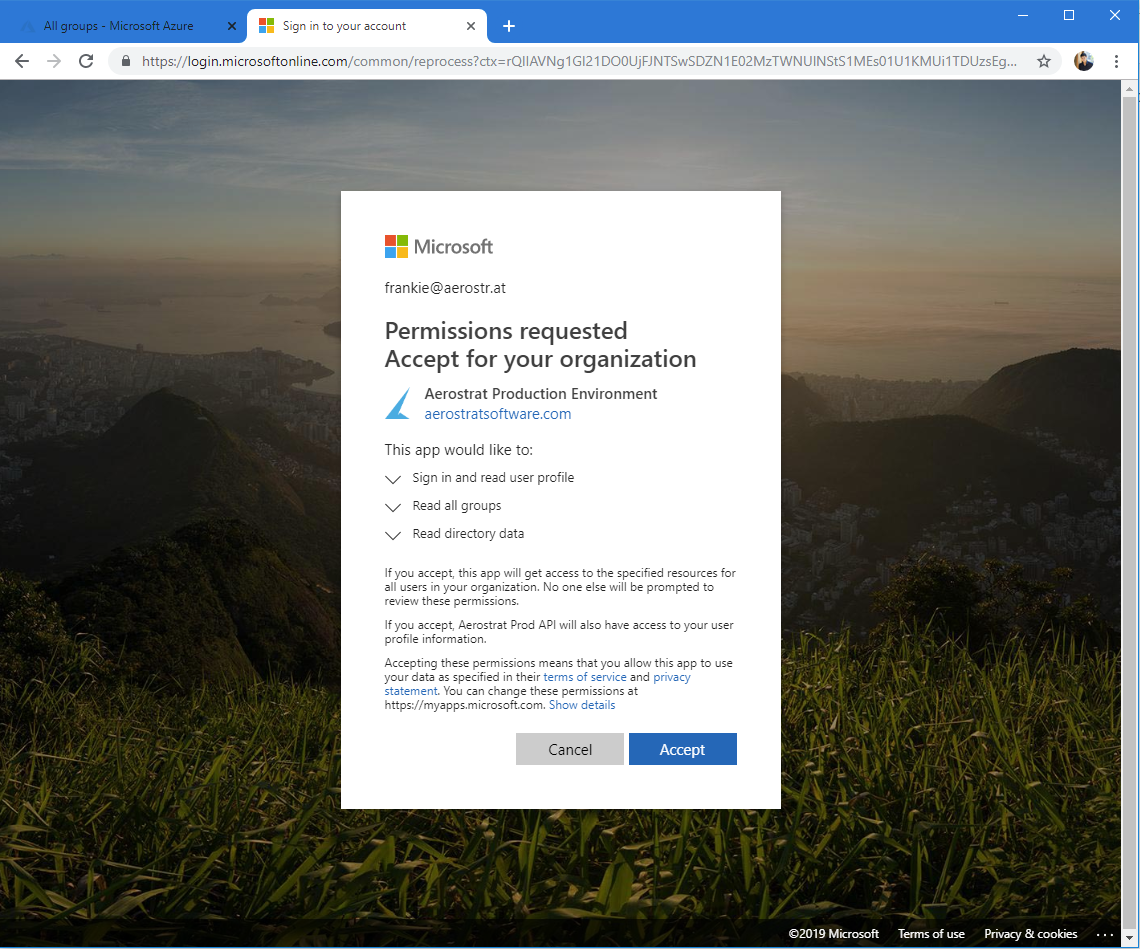1140x949 pixels.
Task: Expand the Read all groups permission
Action: point(443,506)
